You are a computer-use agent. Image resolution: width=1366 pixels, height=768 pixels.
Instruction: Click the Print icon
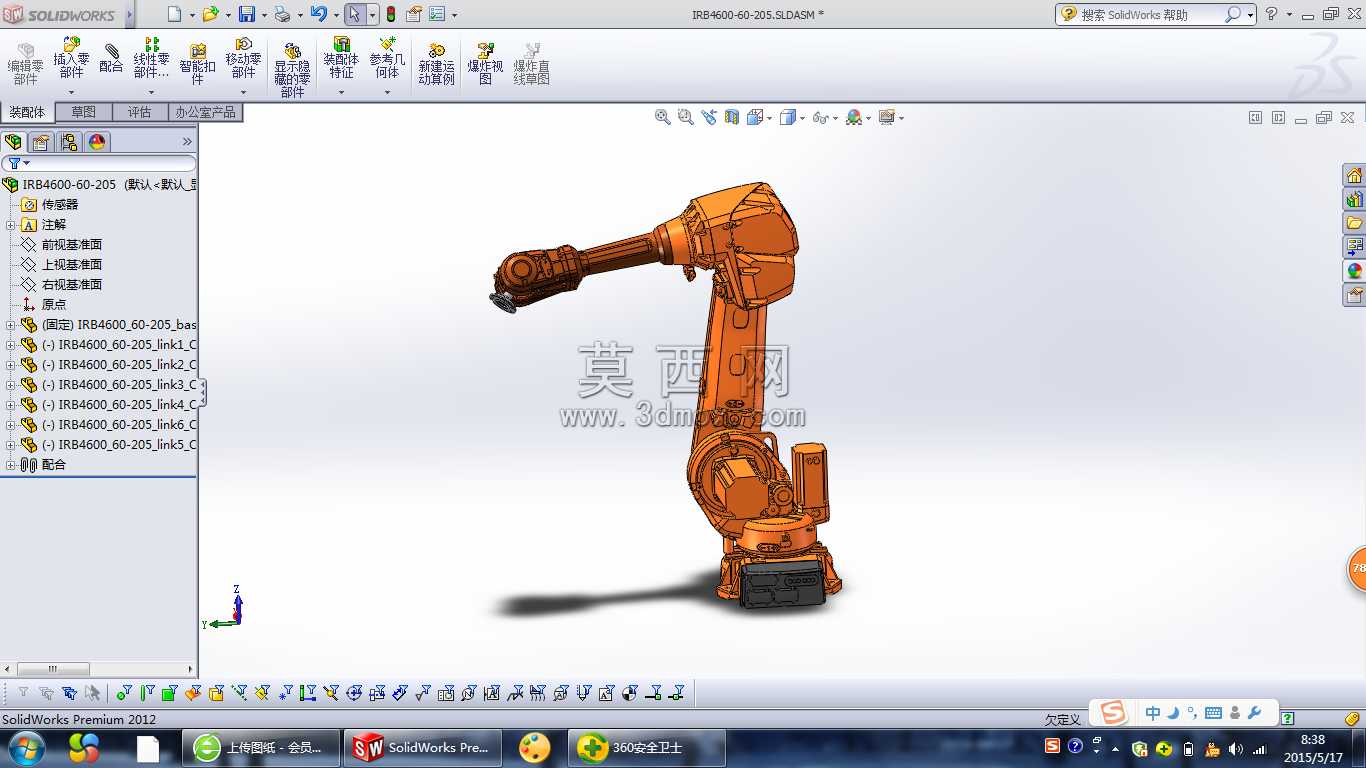(x=282, y=14)
